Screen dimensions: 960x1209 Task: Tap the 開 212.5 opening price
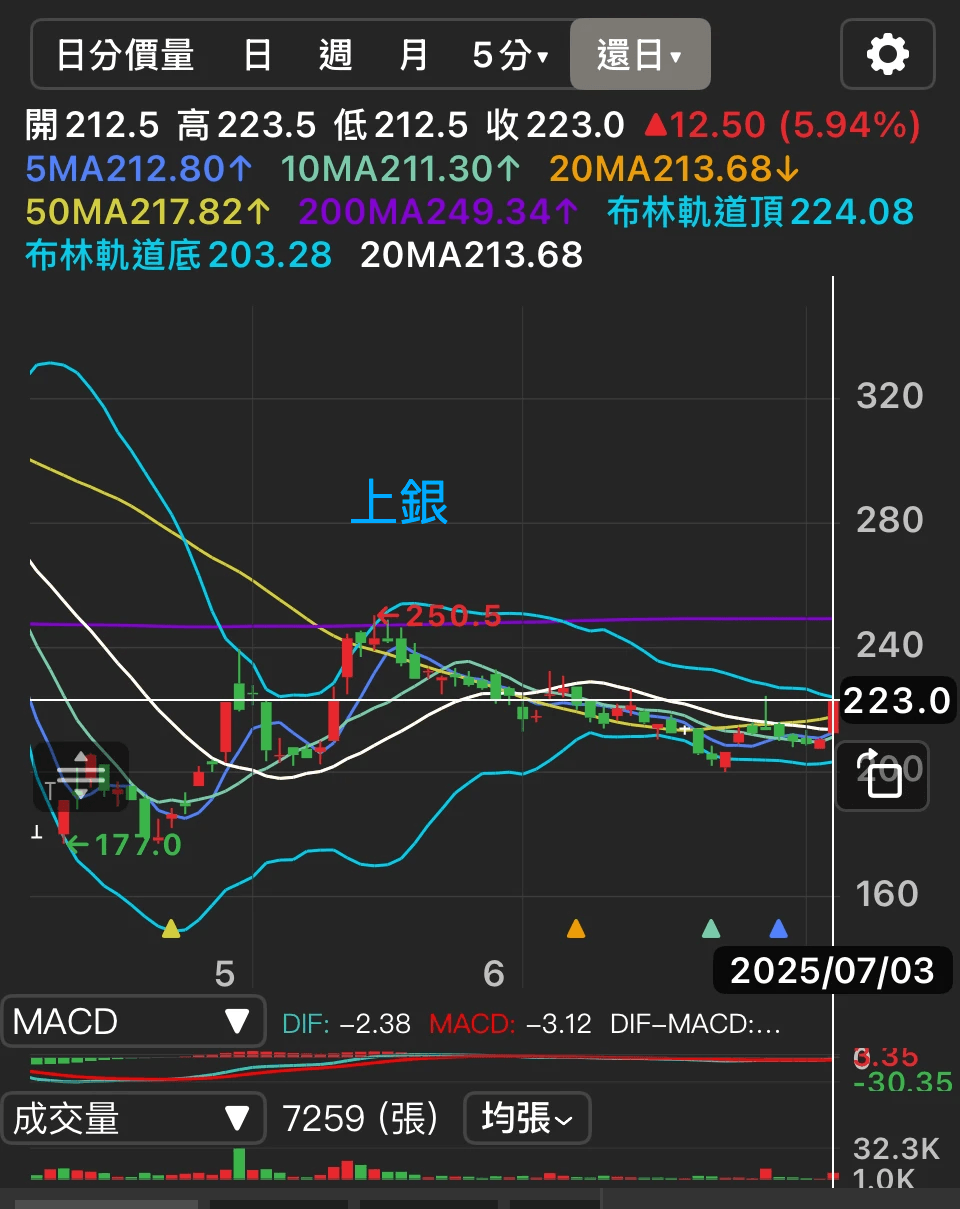(92, 125)
